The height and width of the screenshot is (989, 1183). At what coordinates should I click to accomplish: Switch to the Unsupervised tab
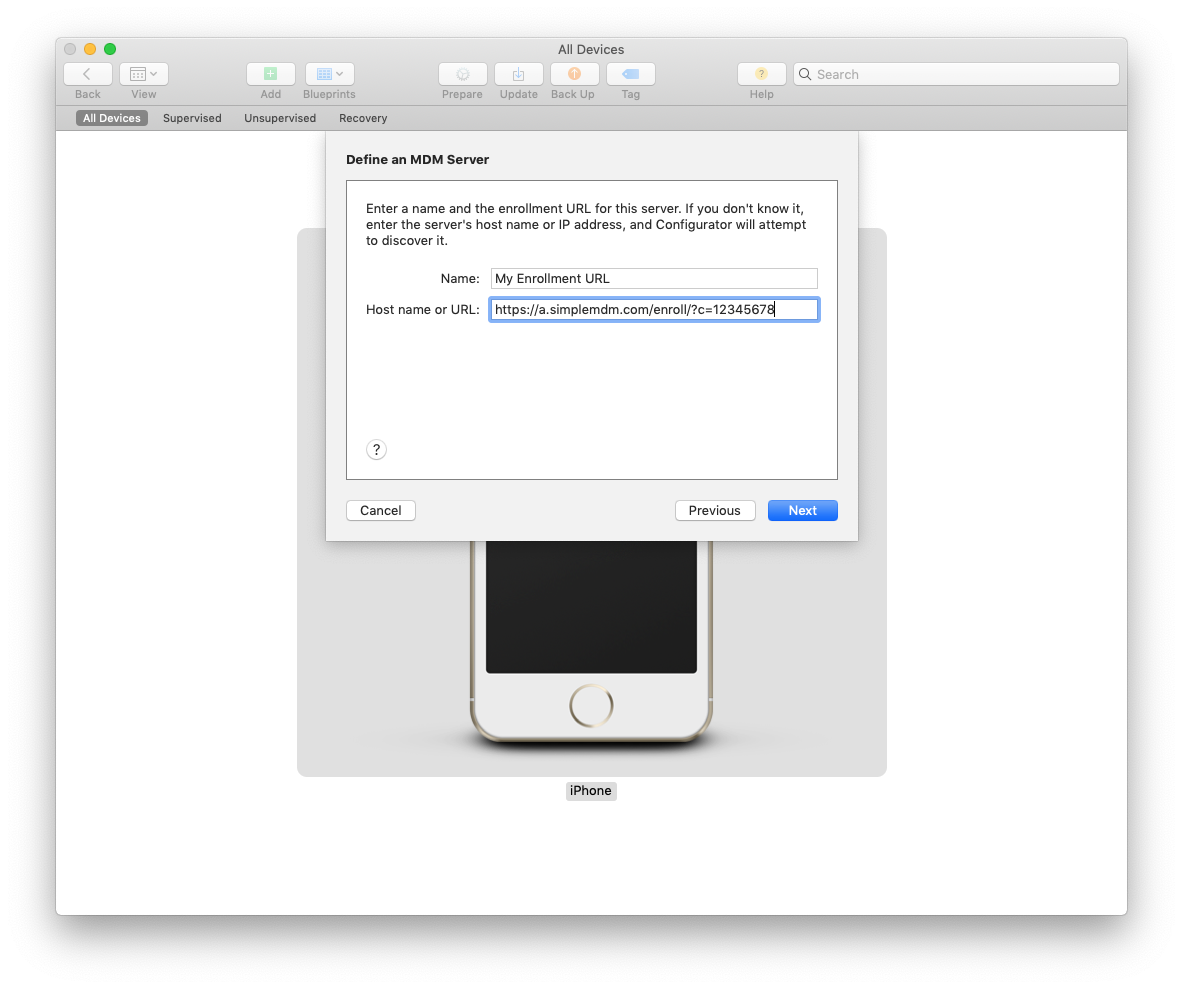pyautogui.click(x=280, y=118)
